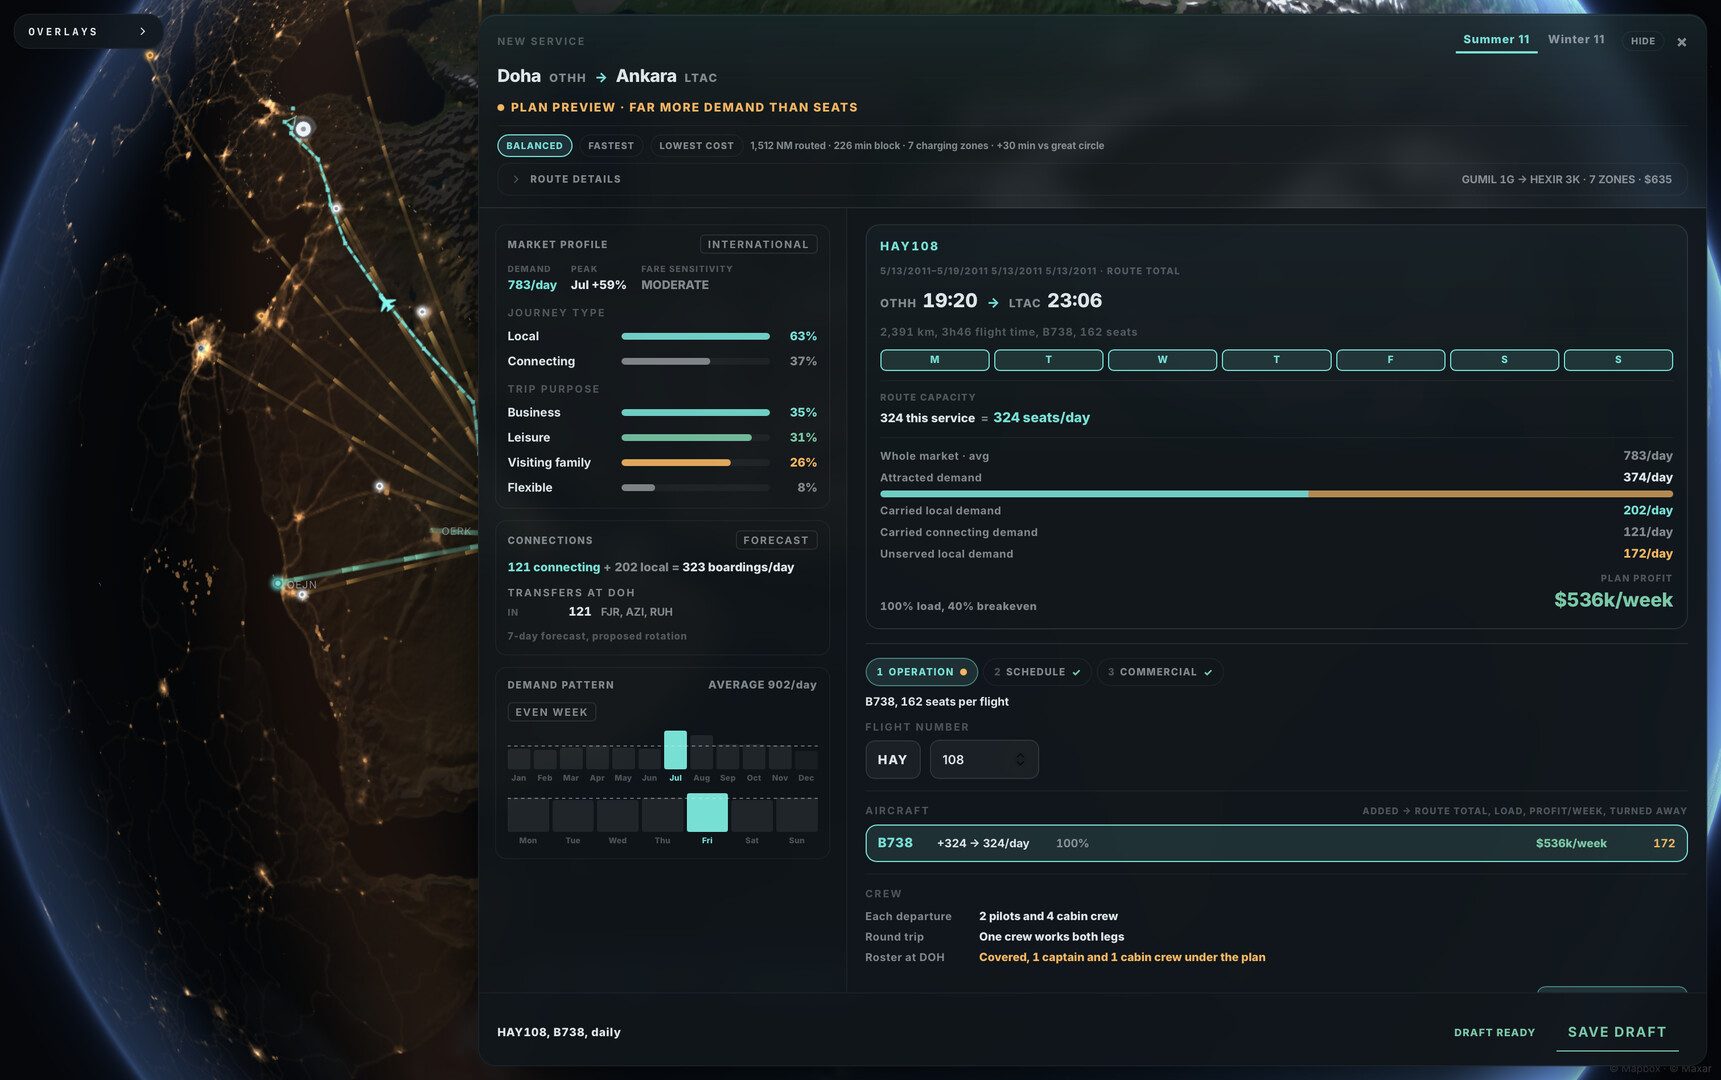The image size is (1721, 1080).
Task: Click the Hide button
Action: [x=1643, y=41]
